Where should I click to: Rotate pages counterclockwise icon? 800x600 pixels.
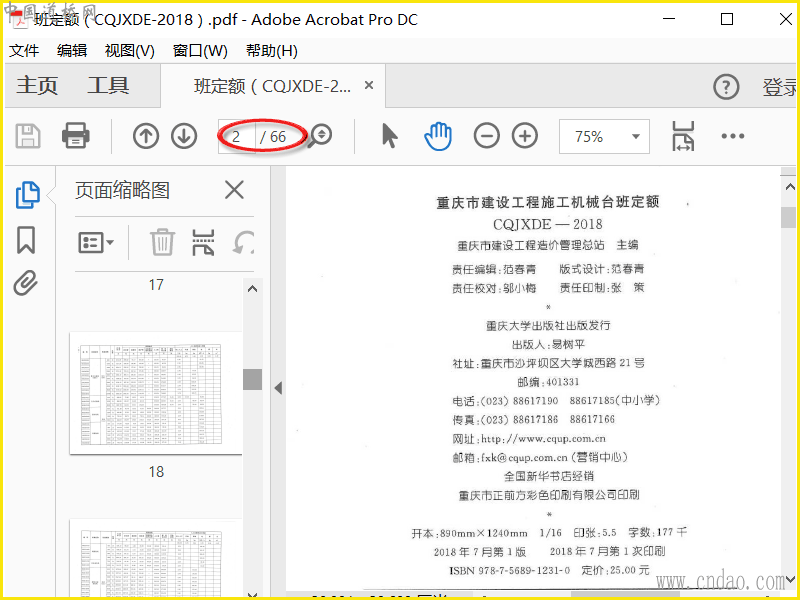pyautogui.click(x=243, y=242)
